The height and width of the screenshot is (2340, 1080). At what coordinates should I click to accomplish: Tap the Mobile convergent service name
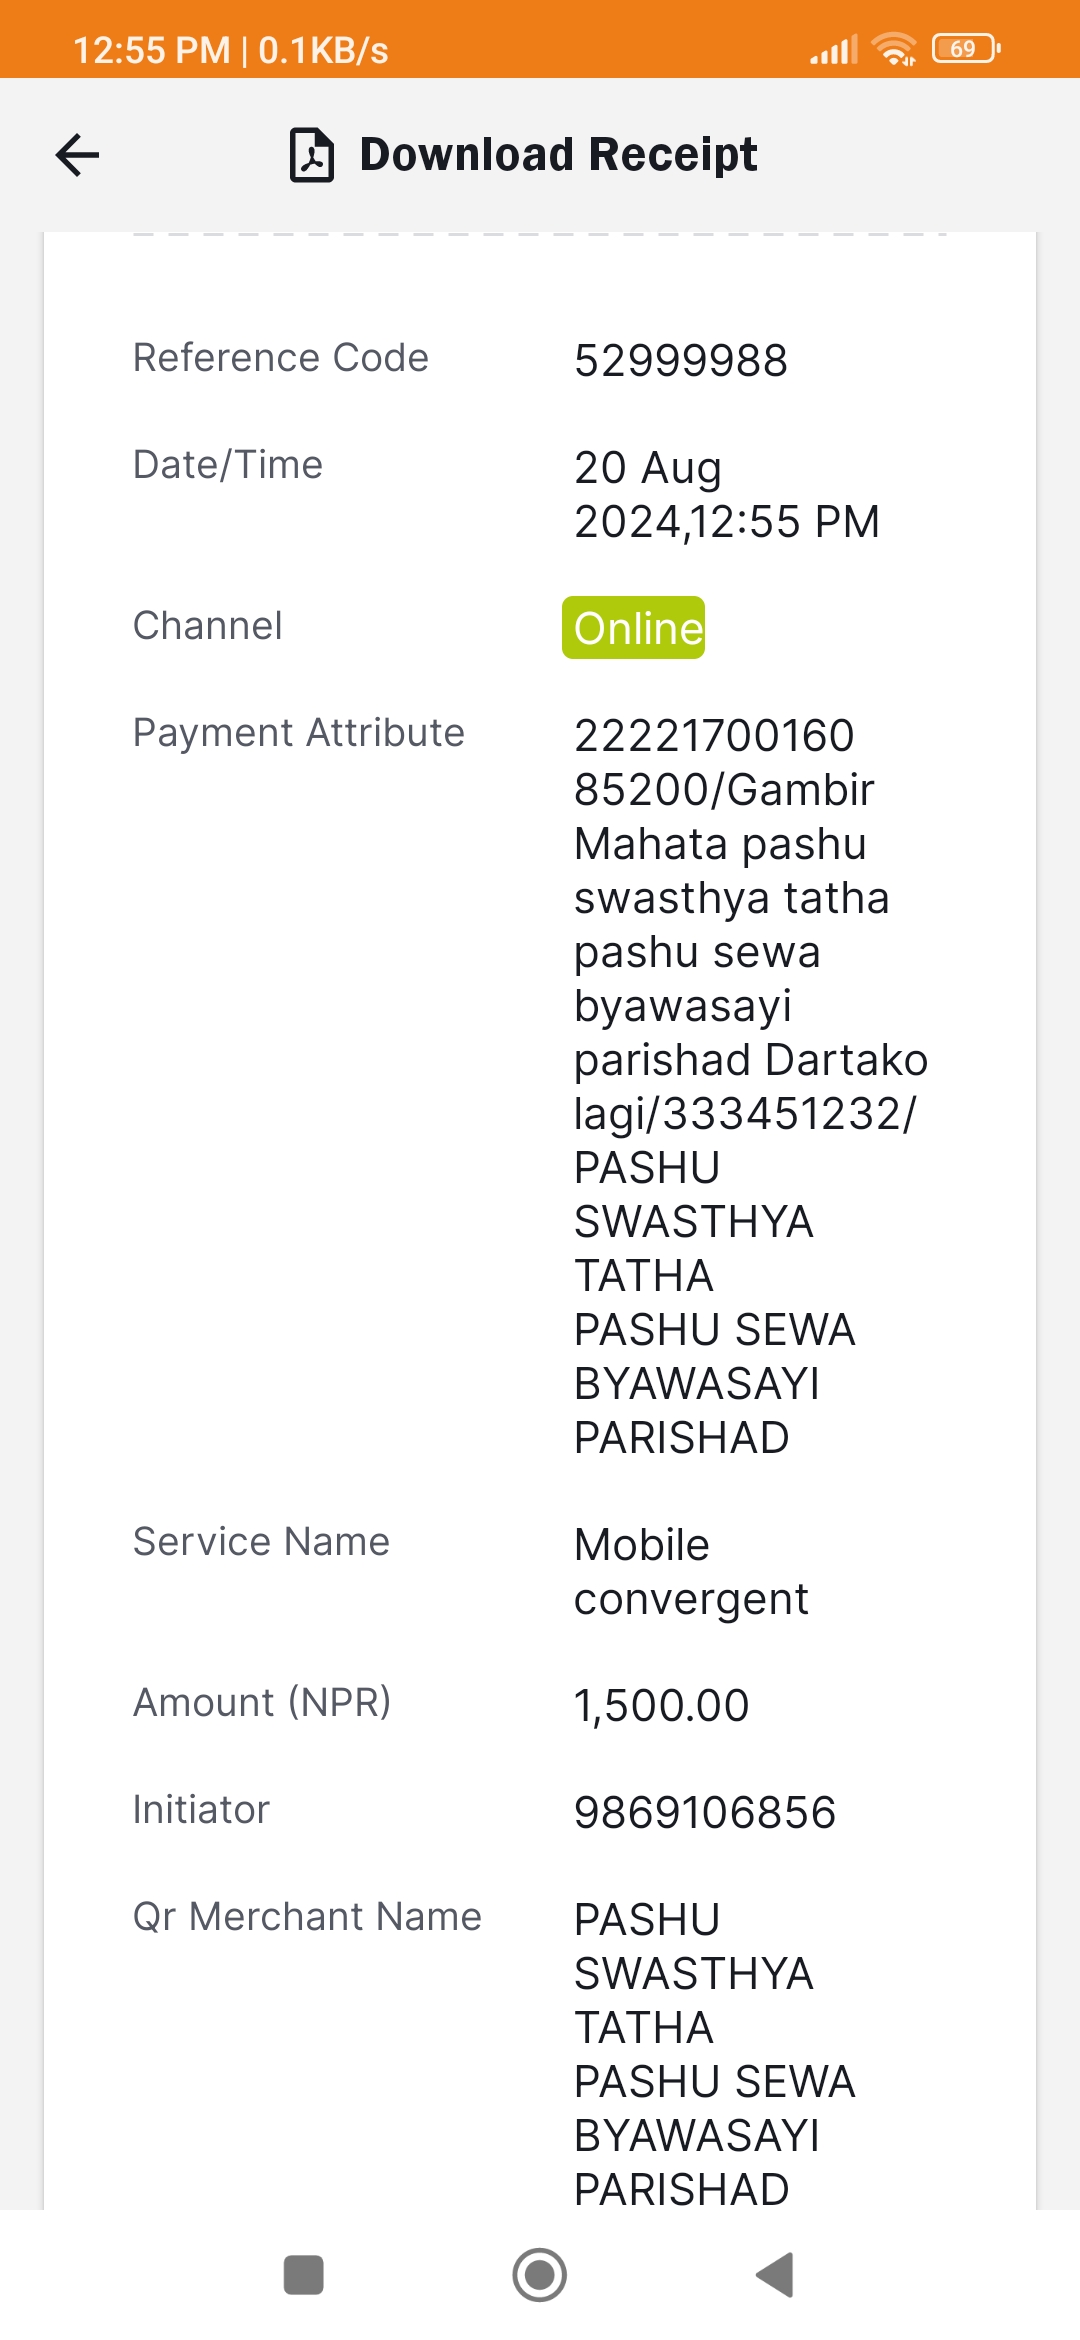tap(691, 1572)
